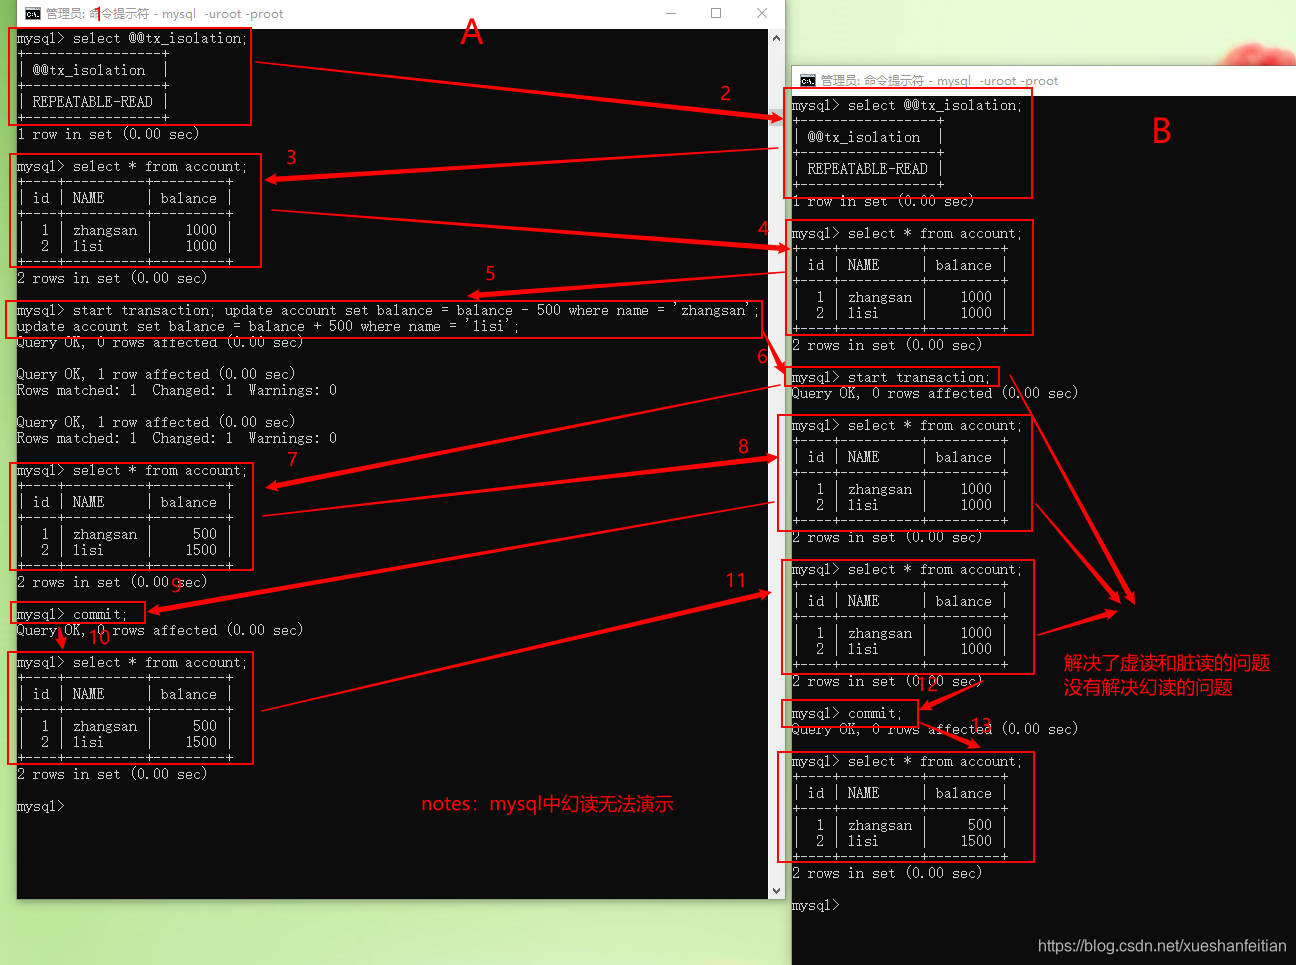Click 'commit;' command in window B
Screen dimensions: 1296x965
coord(875,714)
